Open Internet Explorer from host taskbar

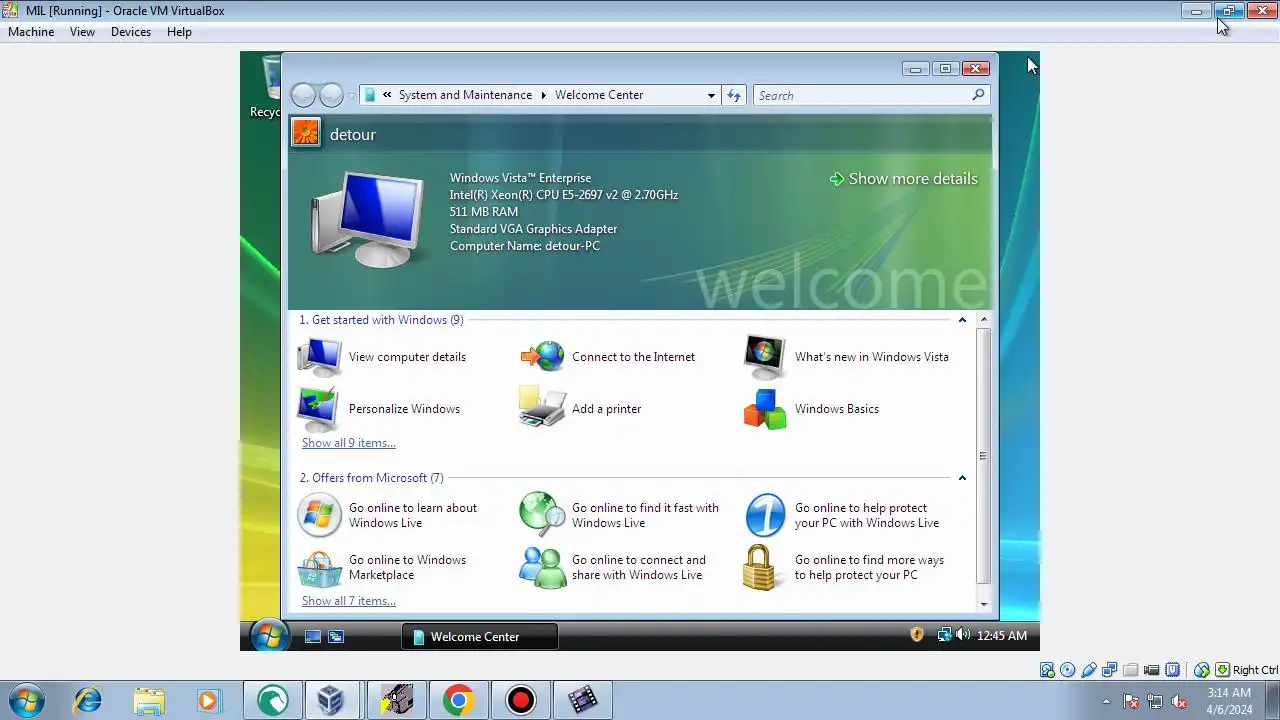pyautogui.click(x=87, y=700)
